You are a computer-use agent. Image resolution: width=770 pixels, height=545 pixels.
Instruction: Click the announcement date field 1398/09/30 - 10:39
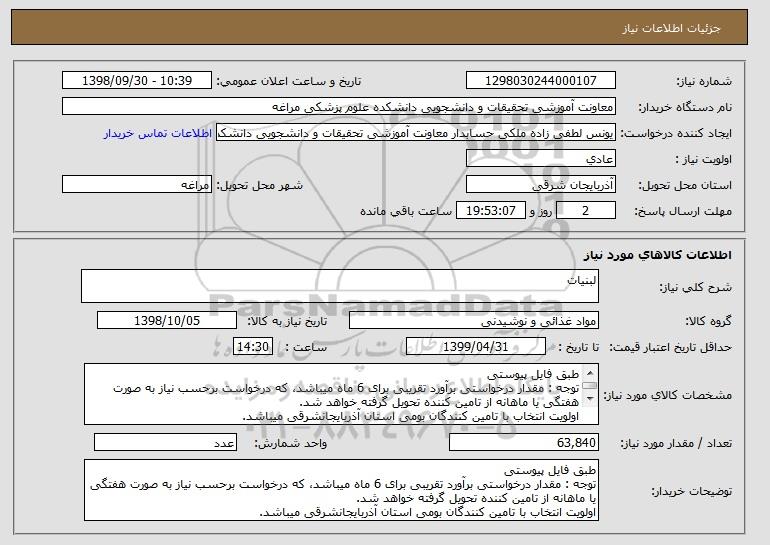click(137, 81)
